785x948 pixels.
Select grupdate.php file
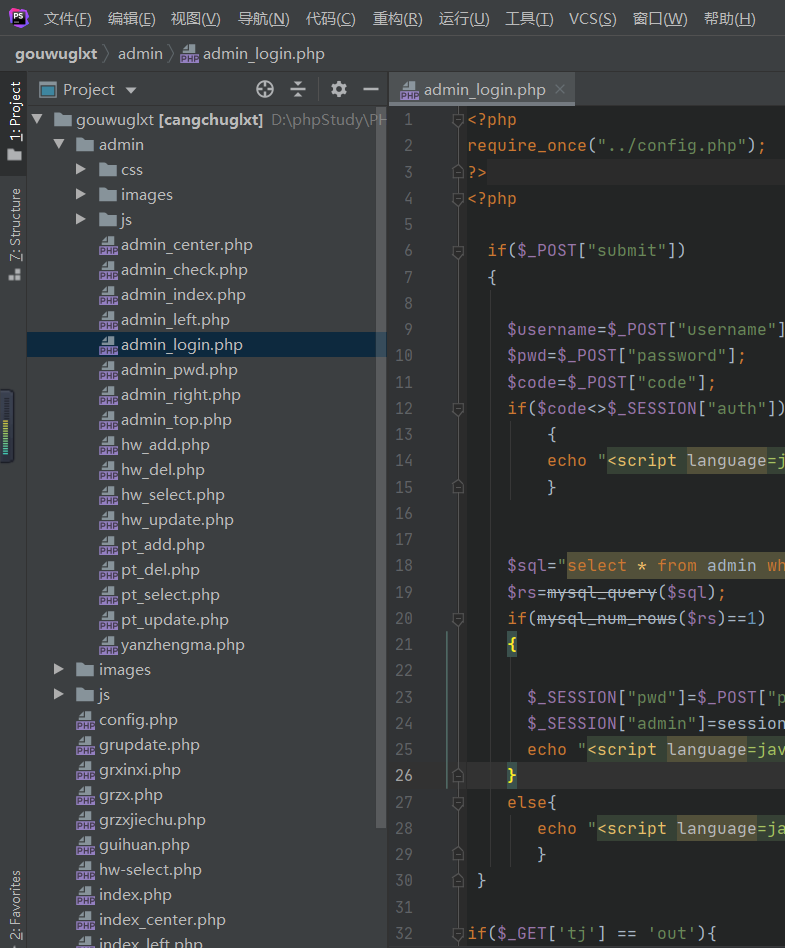pos(149,745)
